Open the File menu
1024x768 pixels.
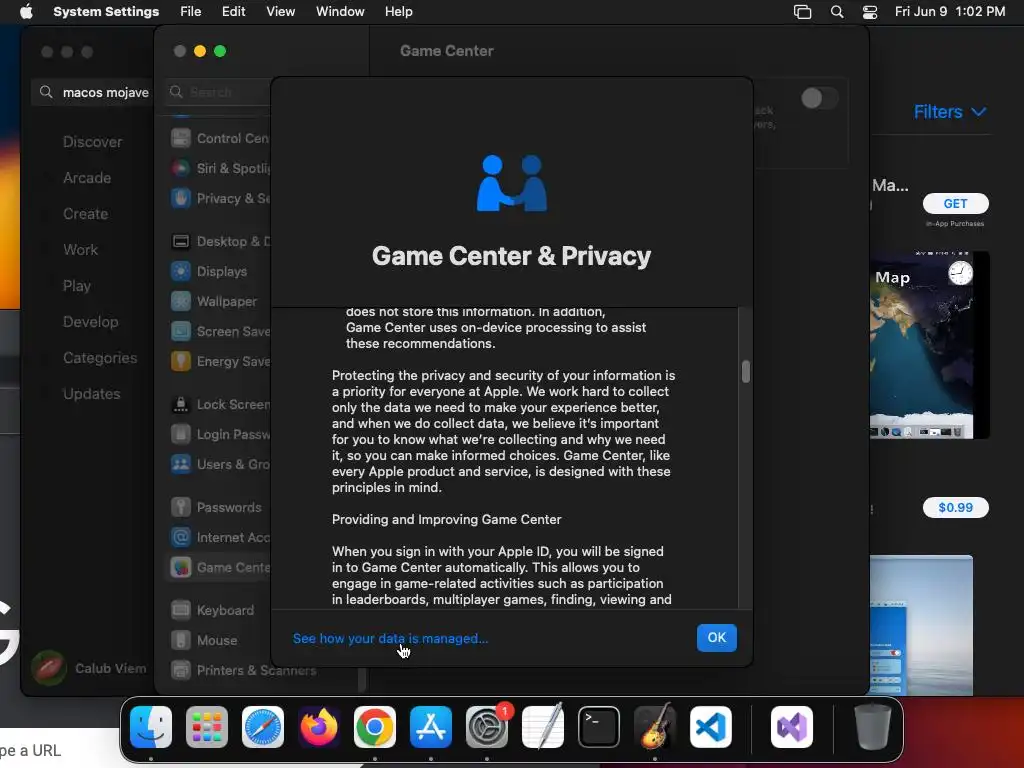(x=191, y=12)
